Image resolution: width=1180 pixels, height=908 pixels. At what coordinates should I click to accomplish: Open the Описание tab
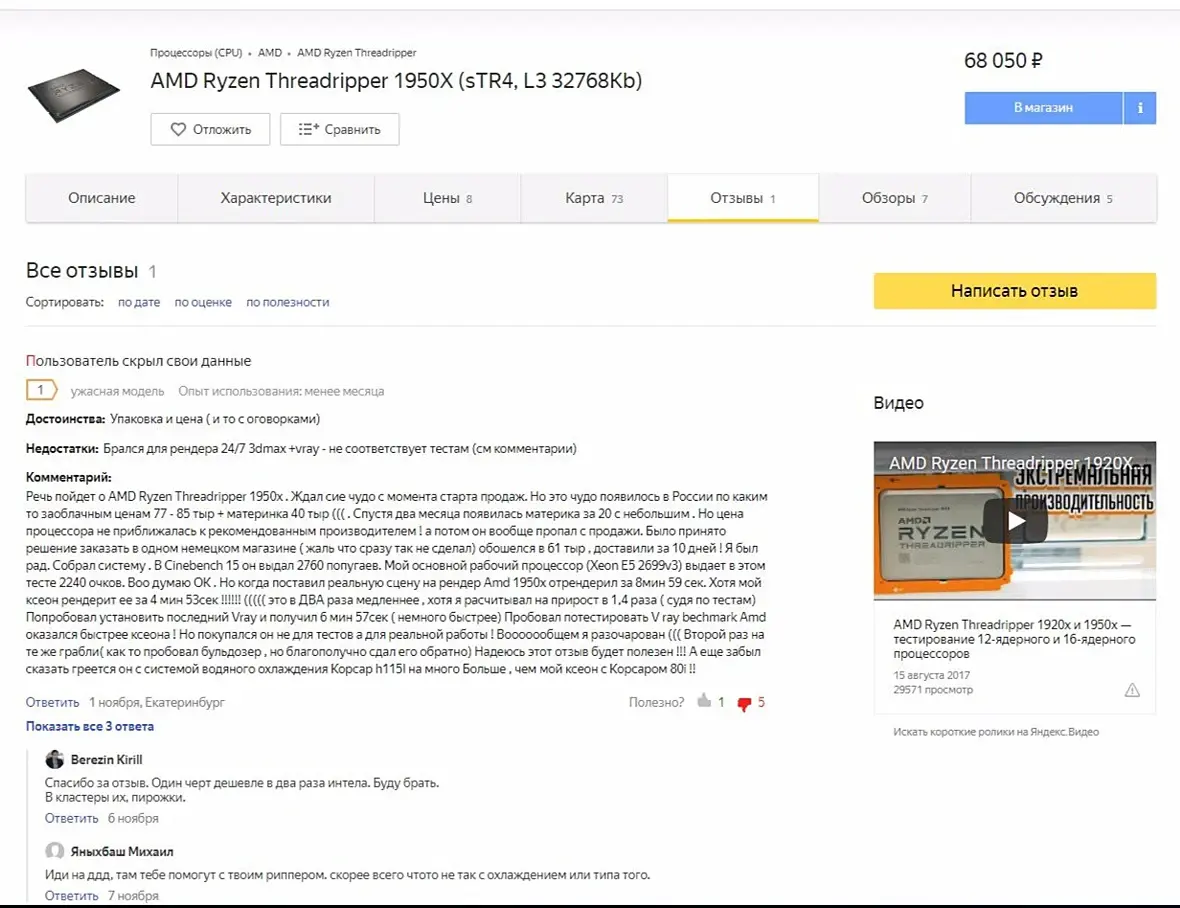point(102,198)
